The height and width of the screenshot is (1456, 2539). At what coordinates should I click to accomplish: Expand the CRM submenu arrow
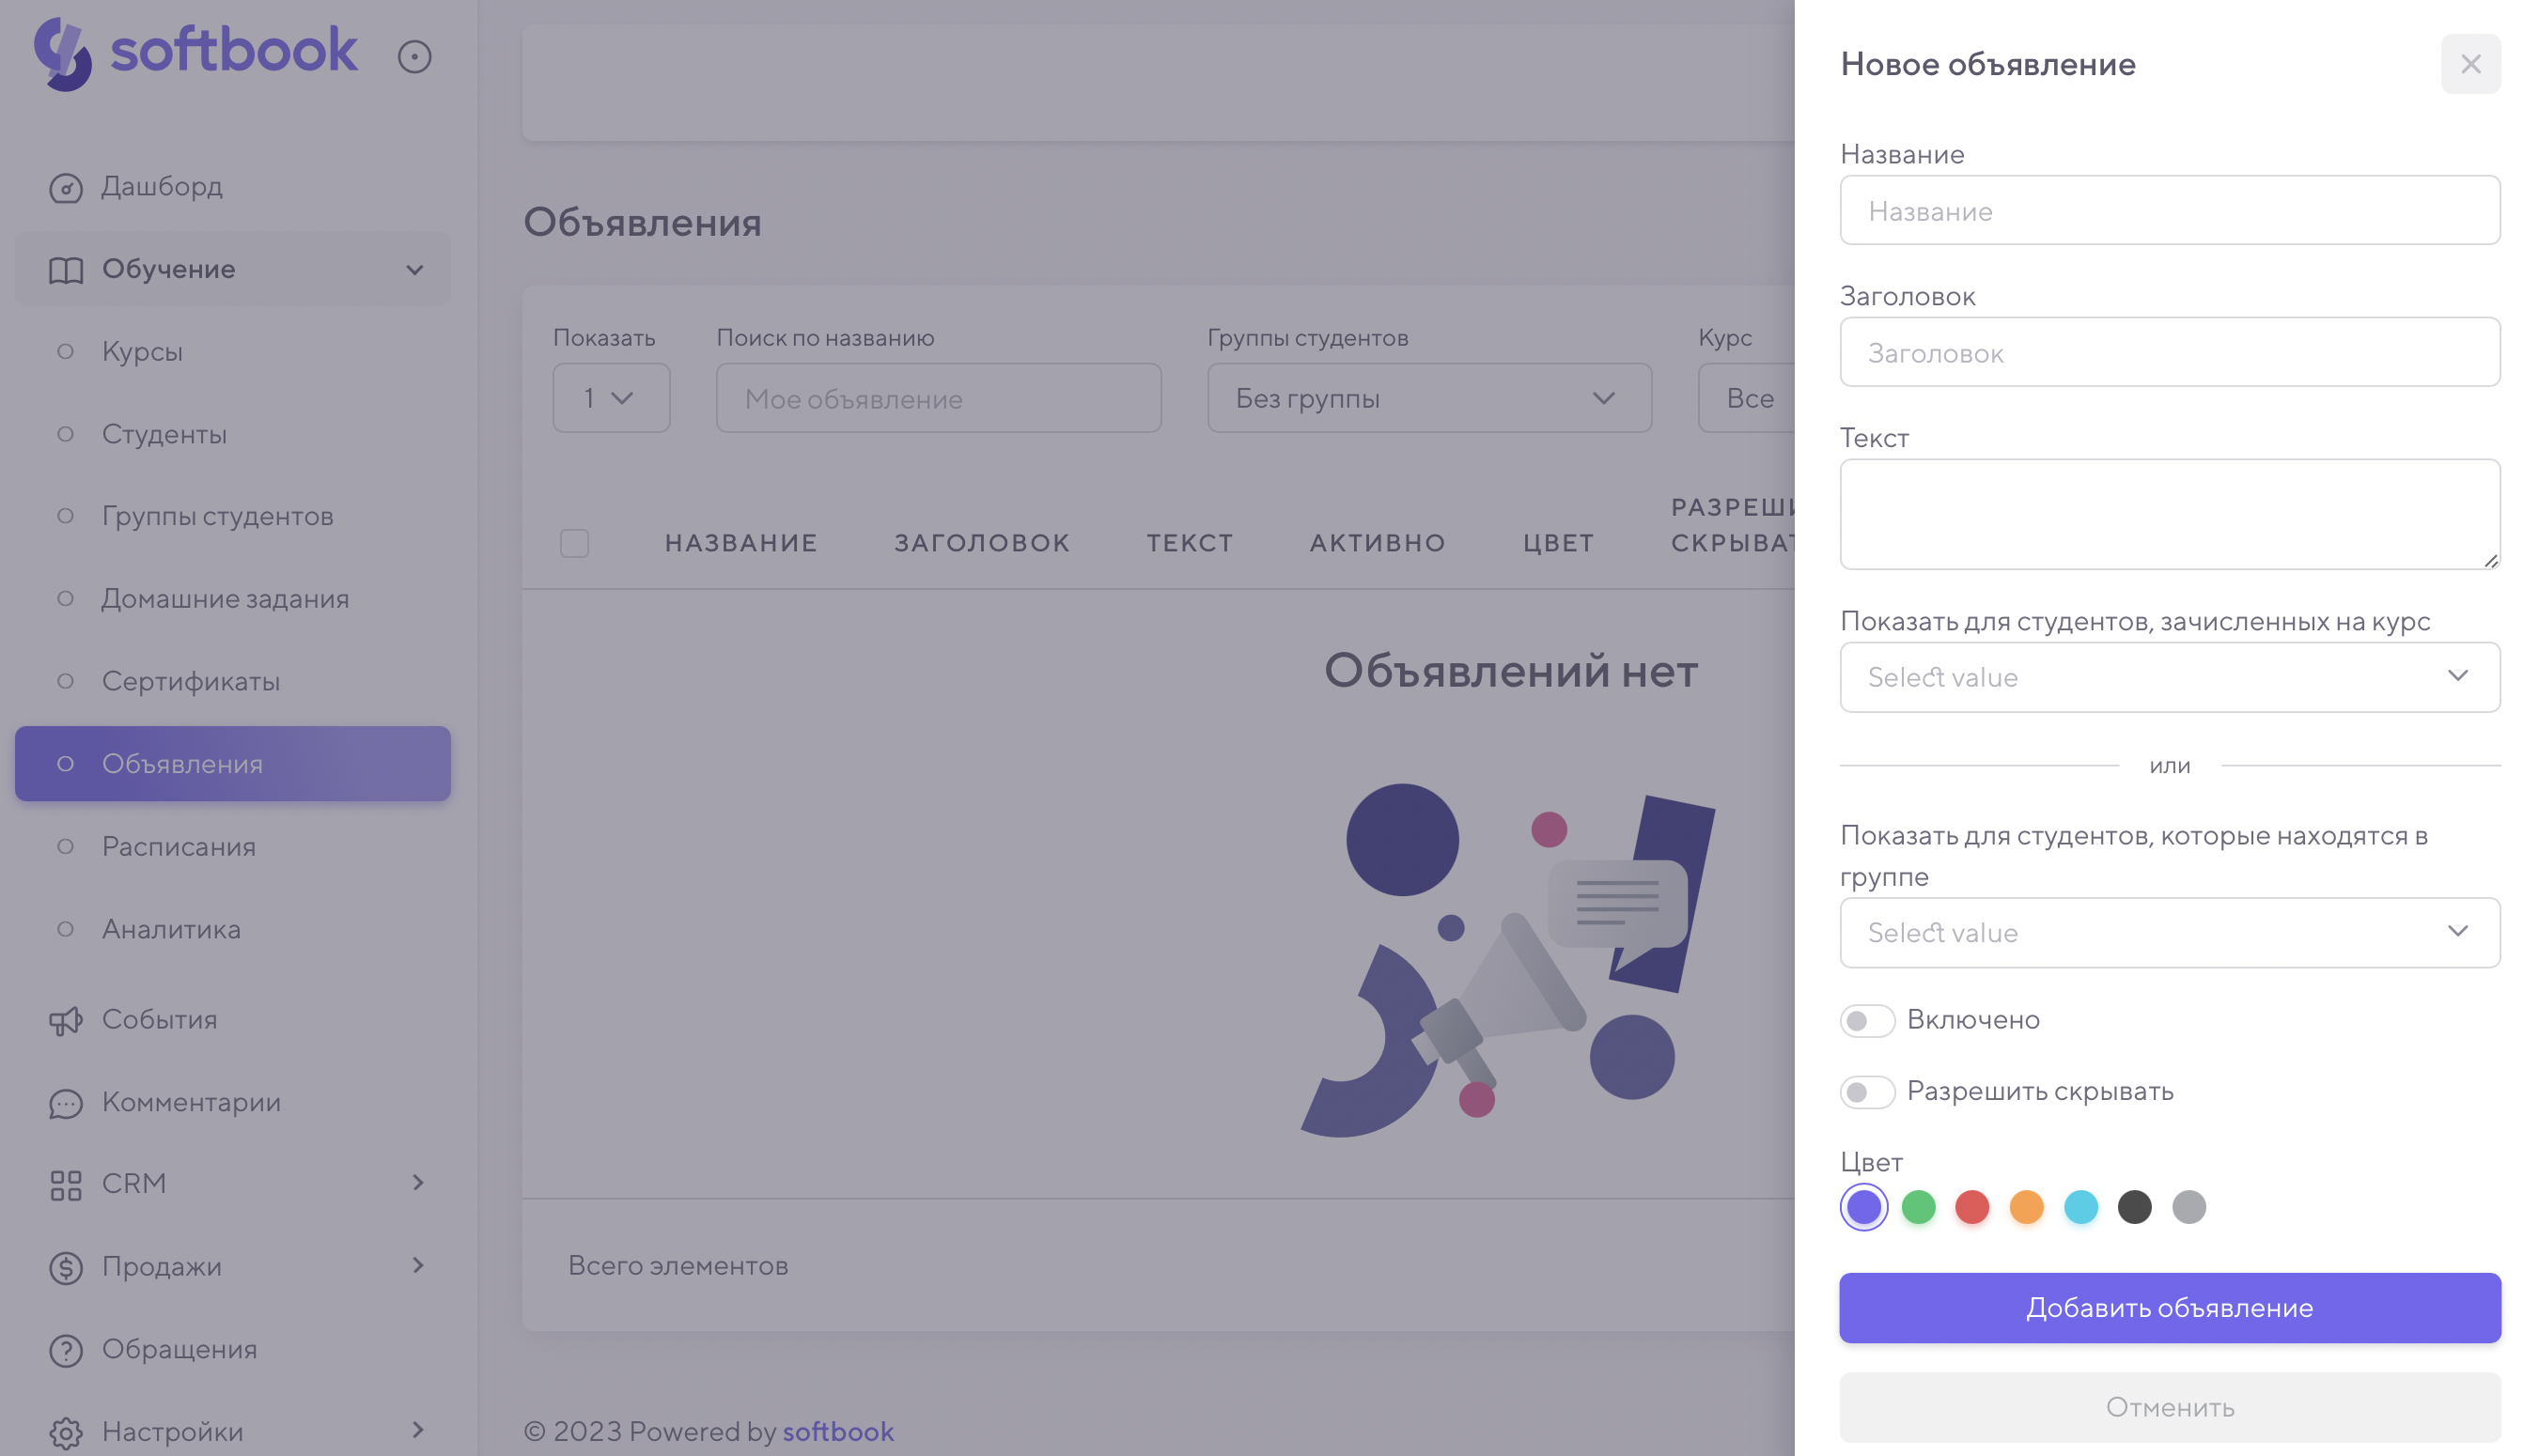click(418, 1183)
